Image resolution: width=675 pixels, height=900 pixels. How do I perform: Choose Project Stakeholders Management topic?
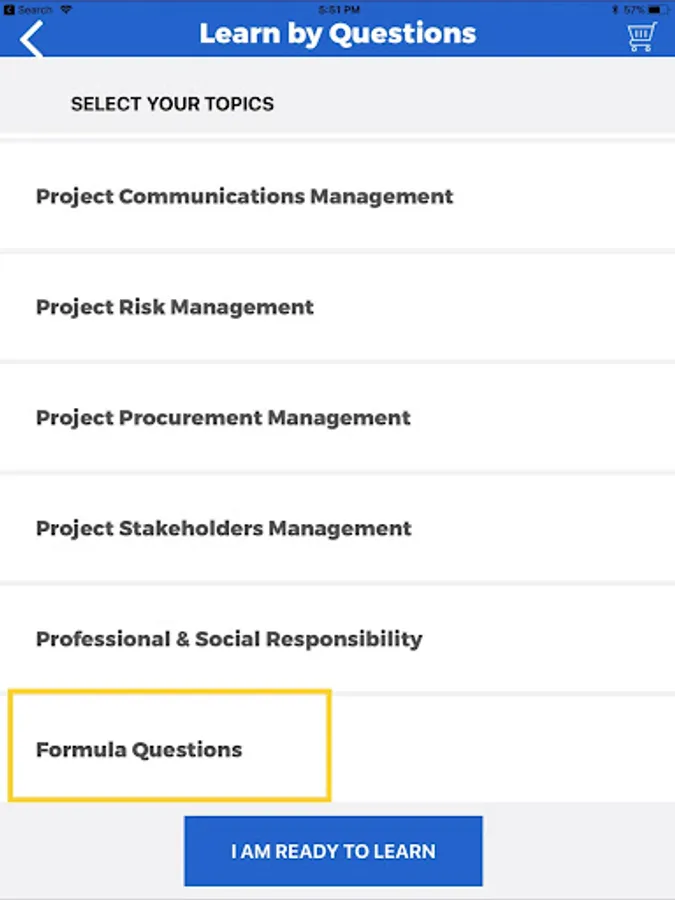[x=223, y=528]
